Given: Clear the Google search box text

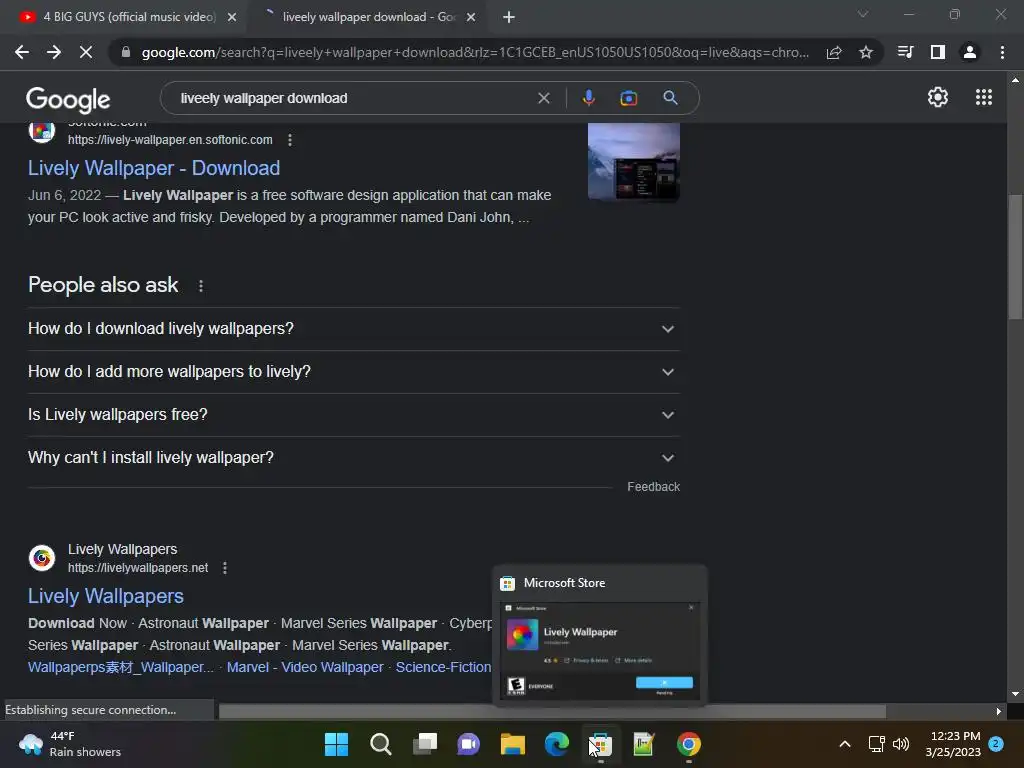Looking at the screenshot, I should pyautogui.click(x=543, y=98).
